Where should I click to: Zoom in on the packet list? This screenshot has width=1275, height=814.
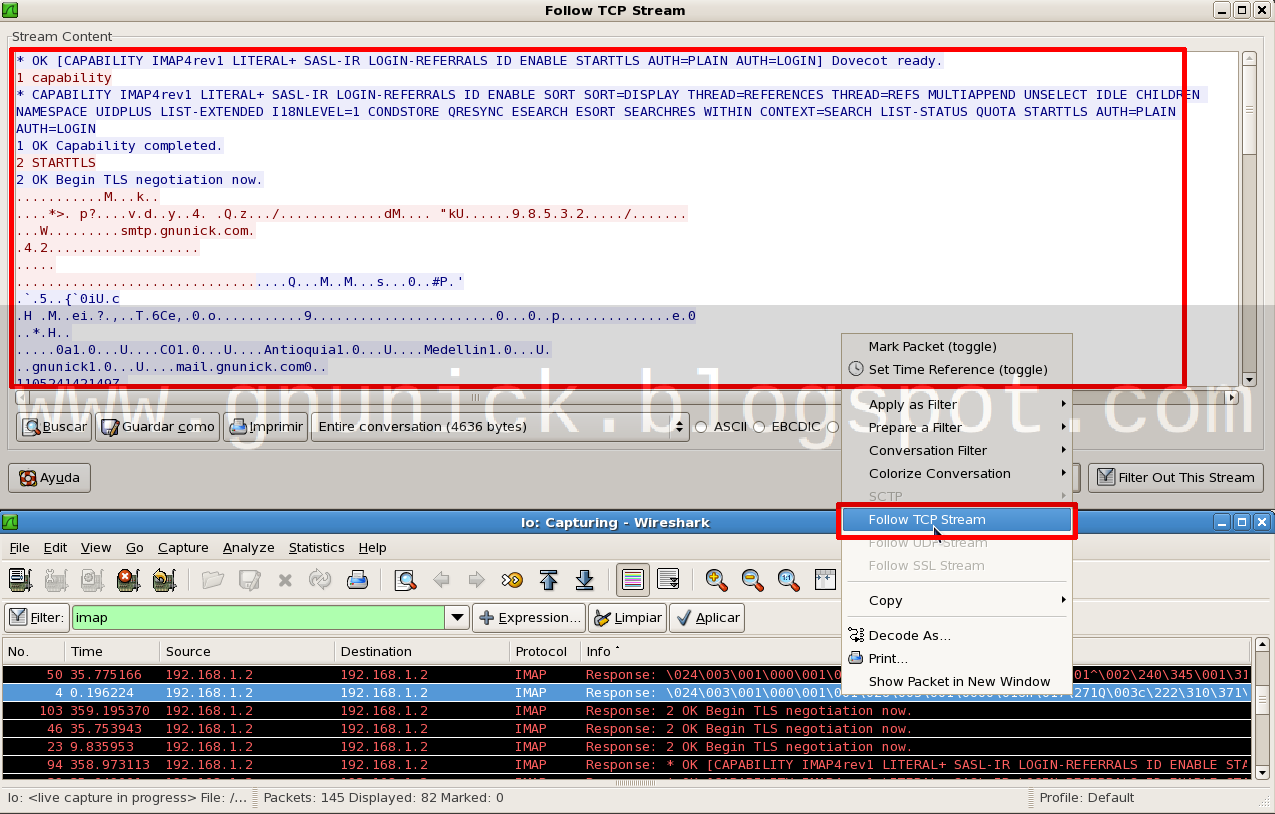pyautogui.click(x=718, y=580)
